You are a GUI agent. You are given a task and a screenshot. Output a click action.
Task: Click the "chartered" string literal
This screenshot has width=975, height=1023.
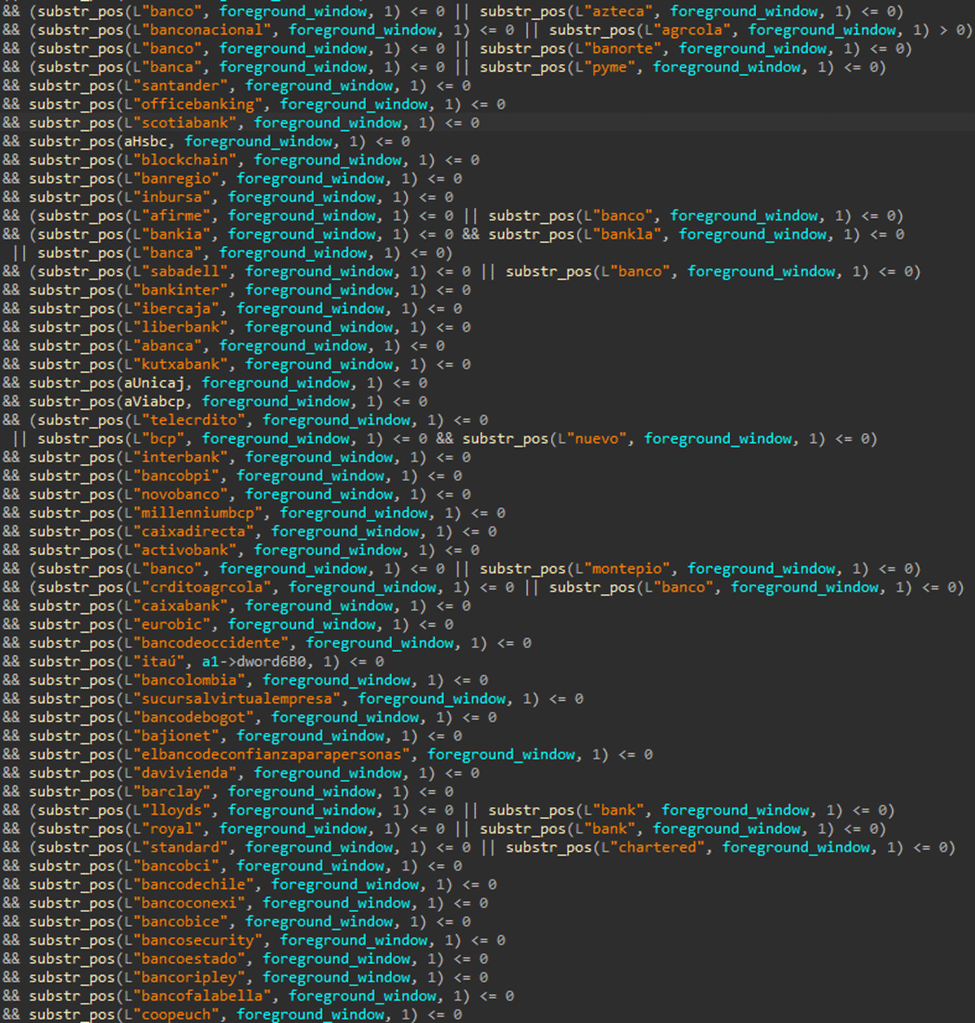[657, 848]
